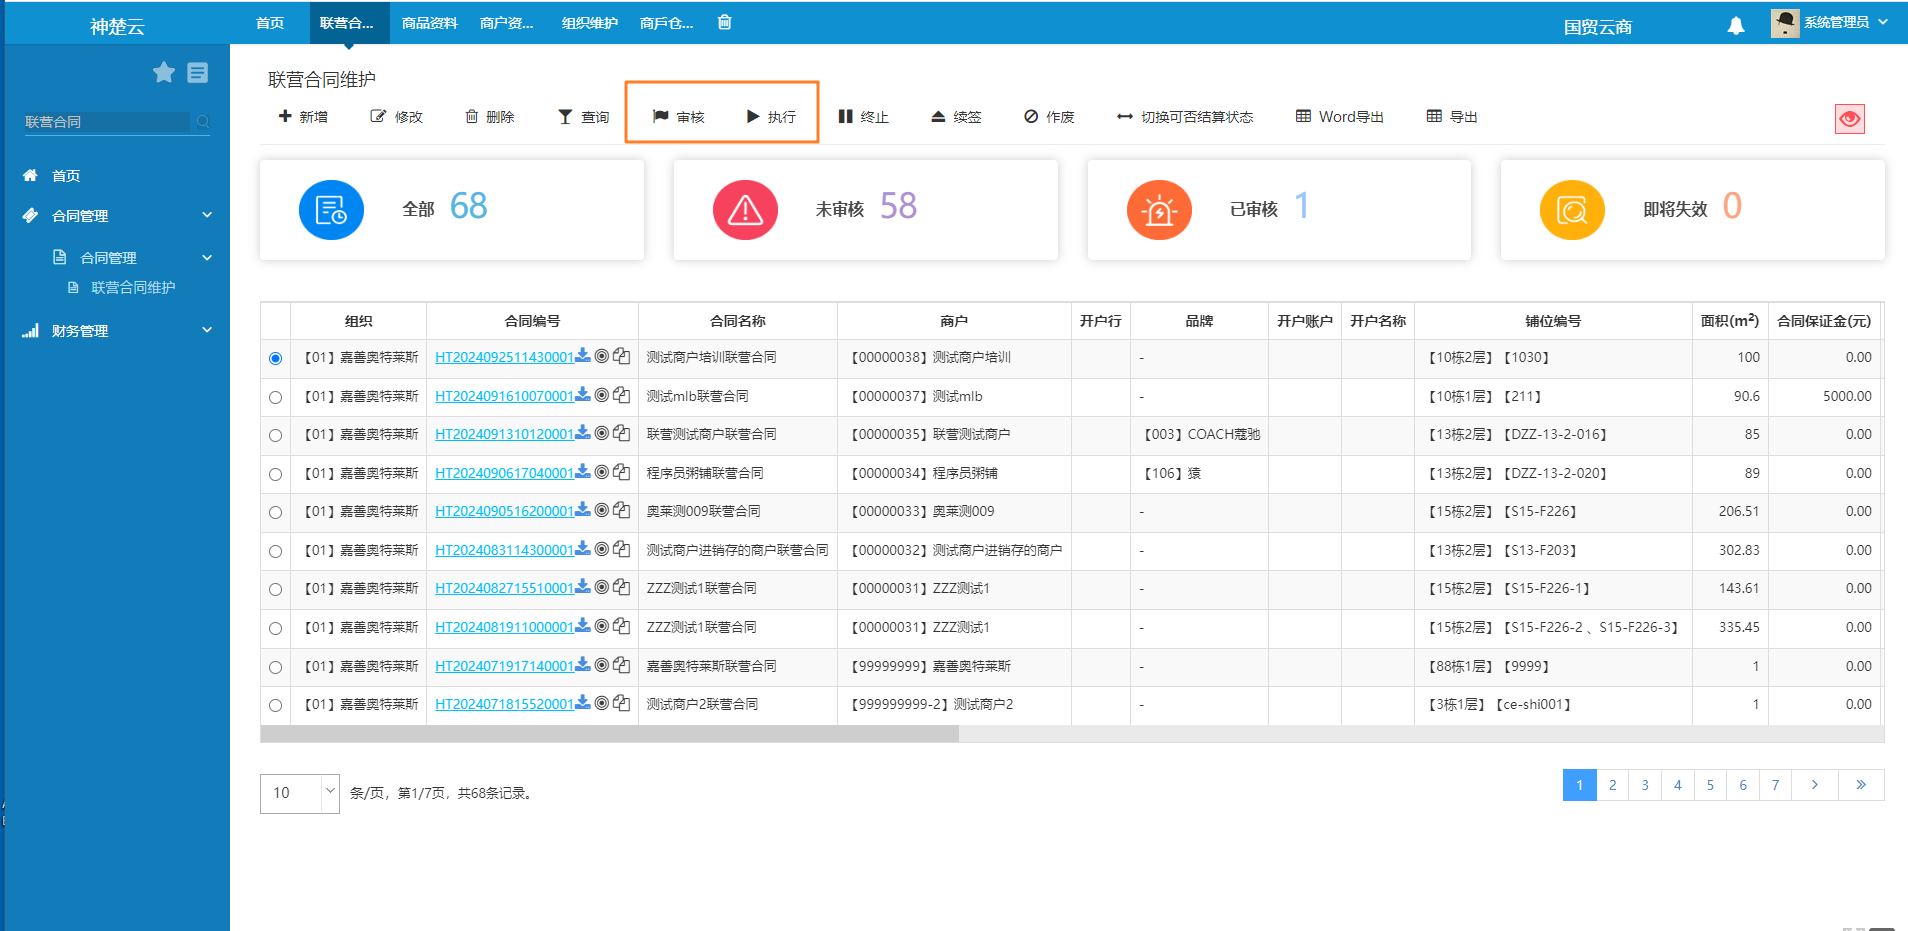1908x931 pixels.
Task: Copy icon for contract HT2024091610070001
Action: [x=621, y=395]
